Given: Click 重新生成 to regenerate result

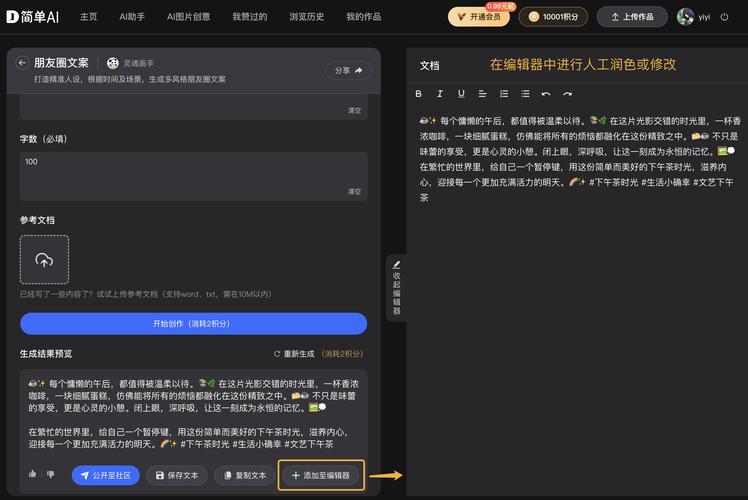Looking at the screenshot, I should (x=294, y=354).
